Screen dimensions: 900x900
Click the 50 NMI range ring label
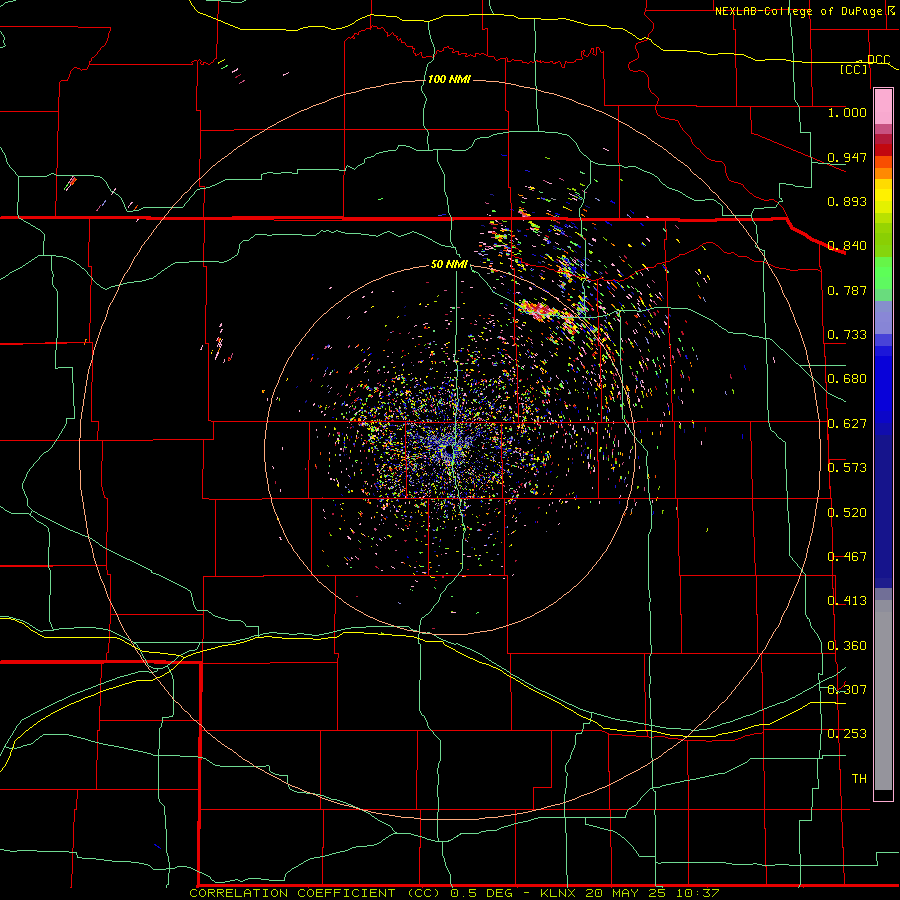click(x=449, y=265)
